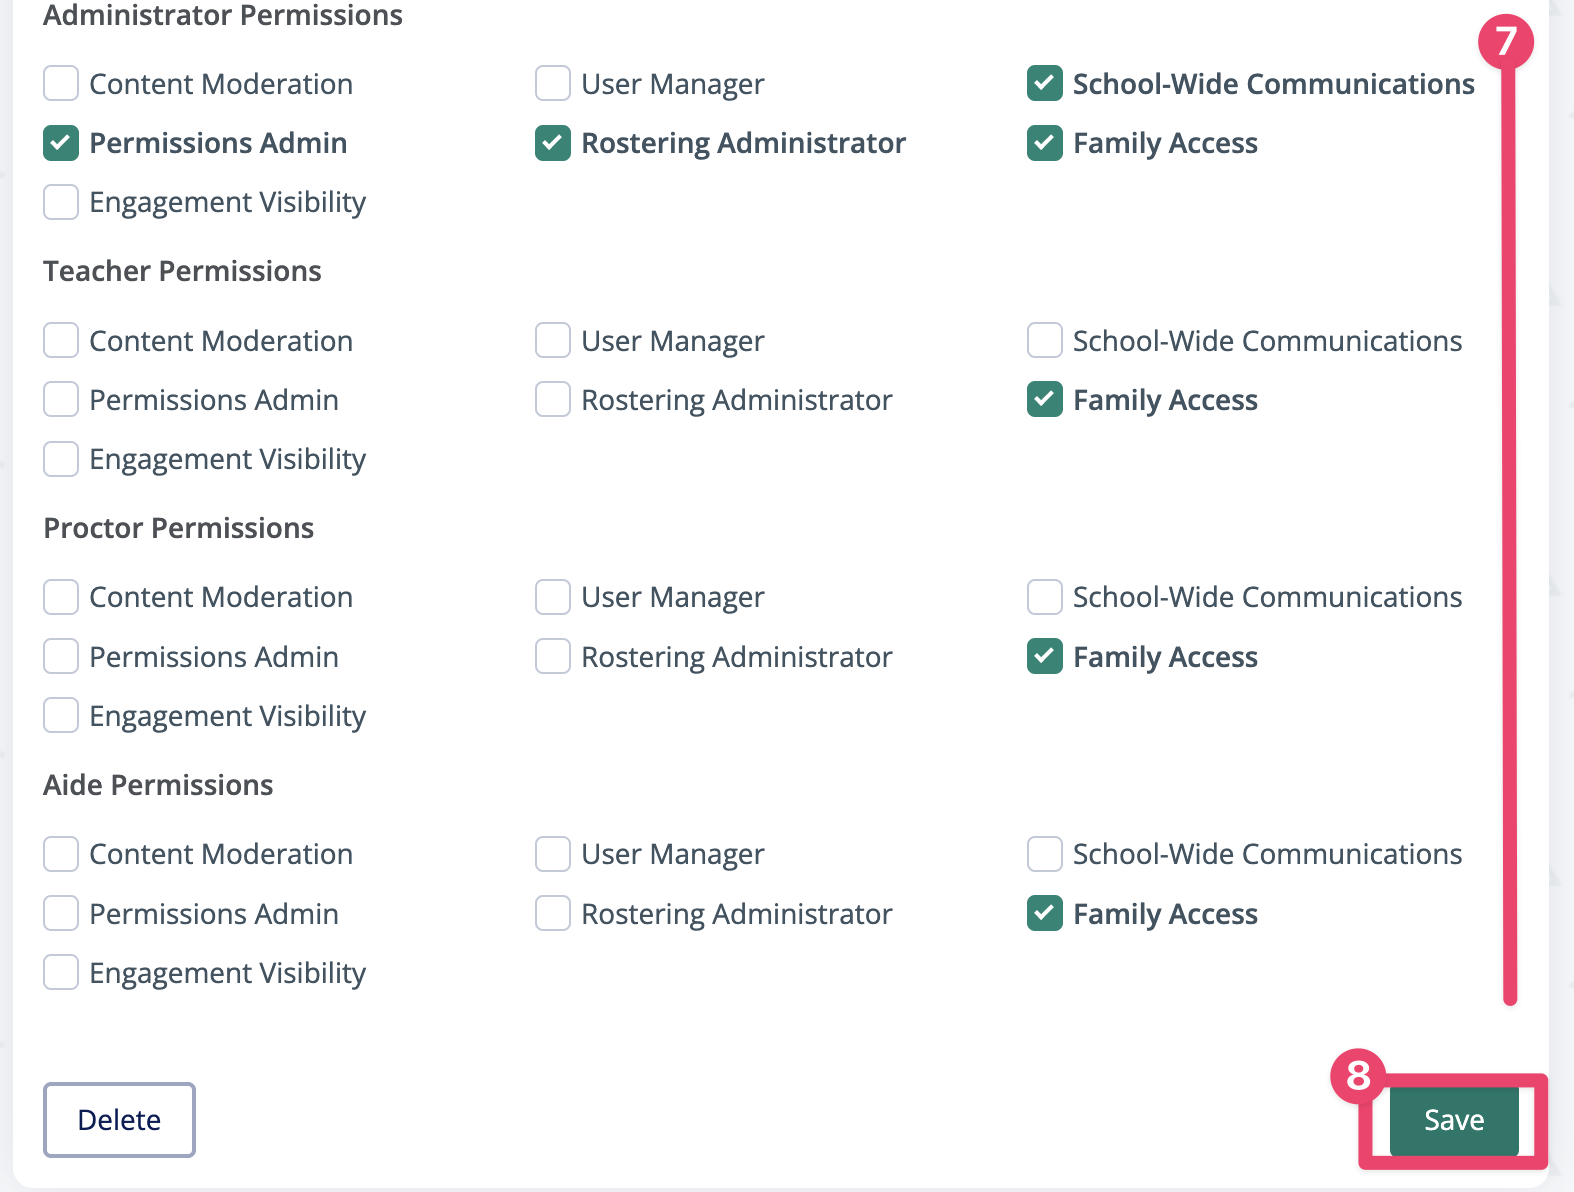This screenshot has width=1574, height=1192.
Task: Check User Manager under Administrator Permissions
Action: tap(553, 84)
